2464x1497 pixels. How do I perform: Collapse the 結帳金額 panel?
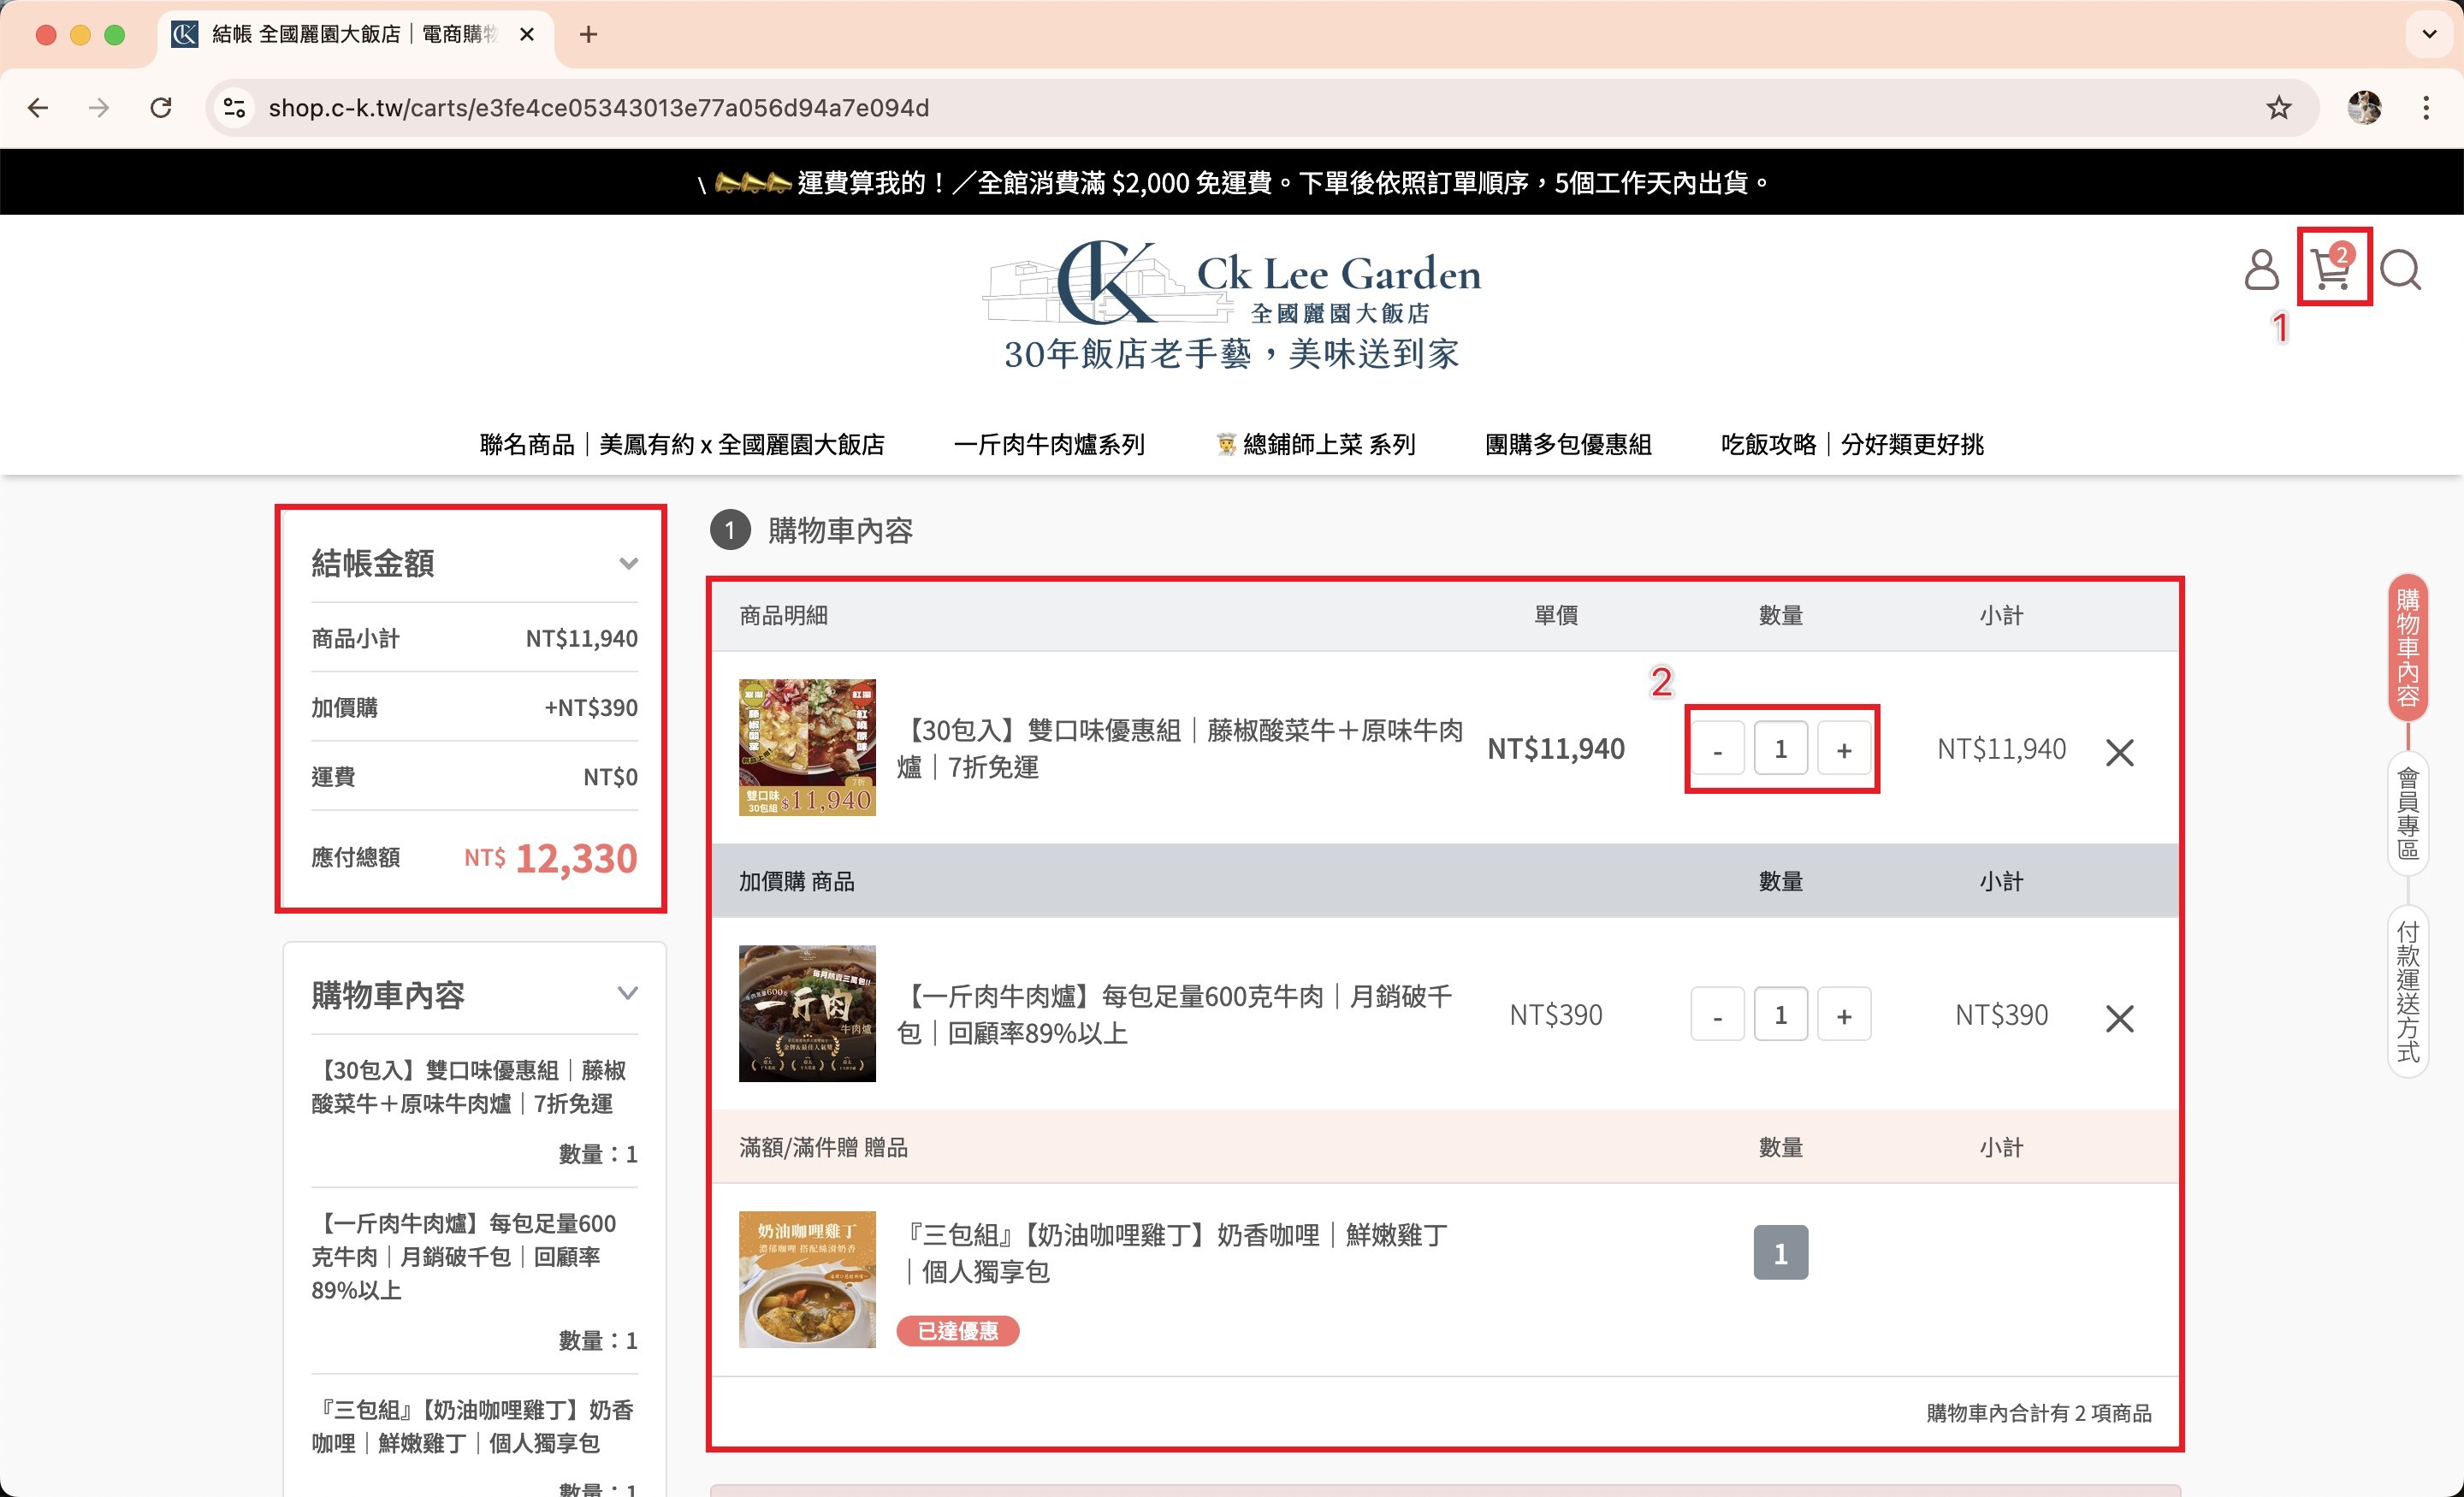[x=628, y=563]
